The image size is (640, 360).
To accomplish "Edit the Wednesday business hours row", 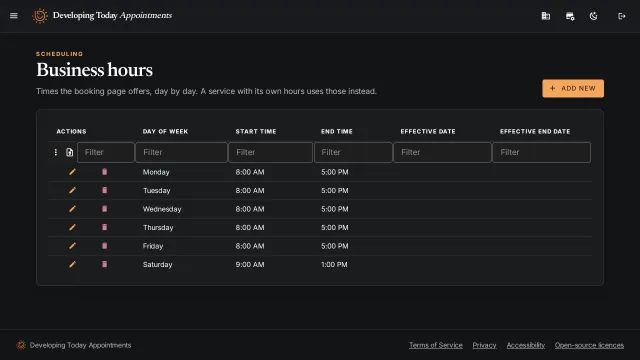I will pos(72,209).
